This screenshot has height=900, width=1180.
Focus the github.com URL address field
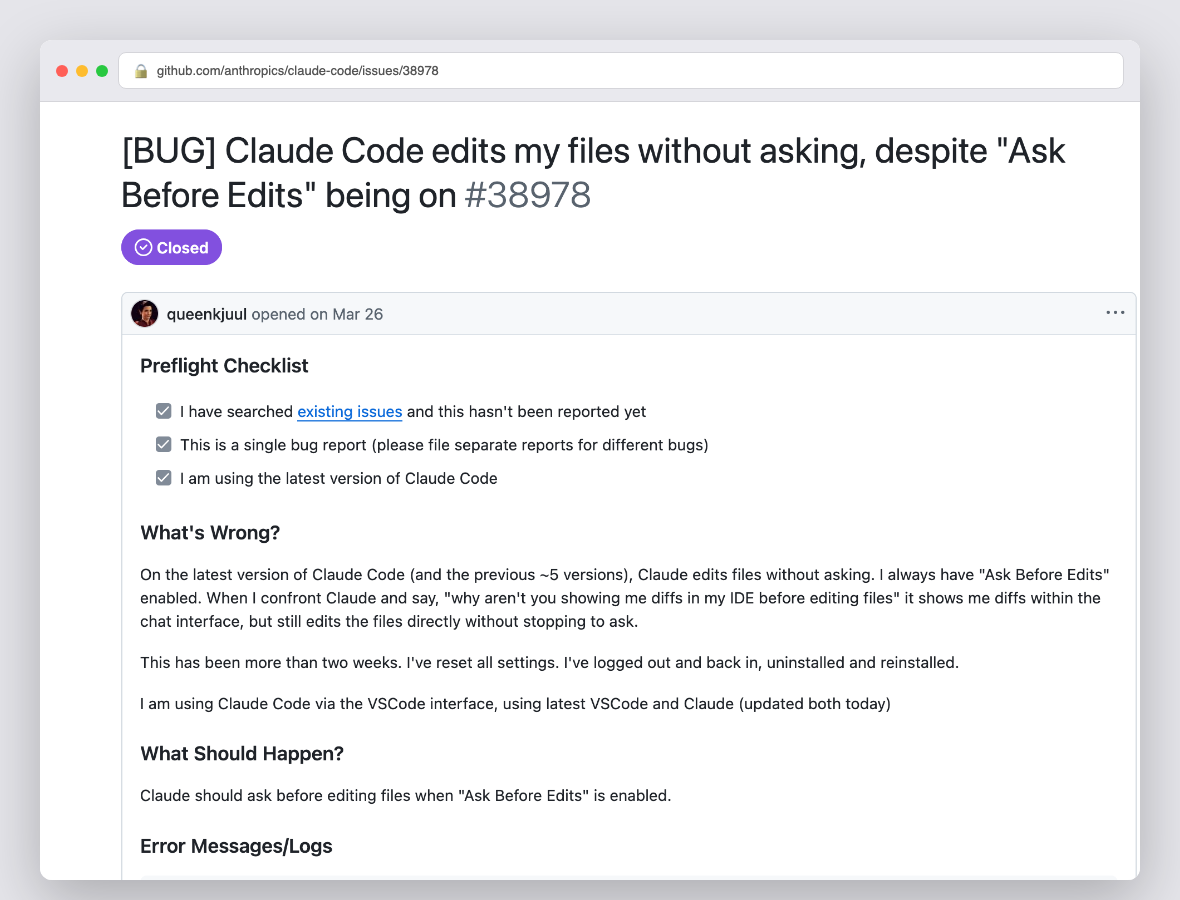point(621,71)
